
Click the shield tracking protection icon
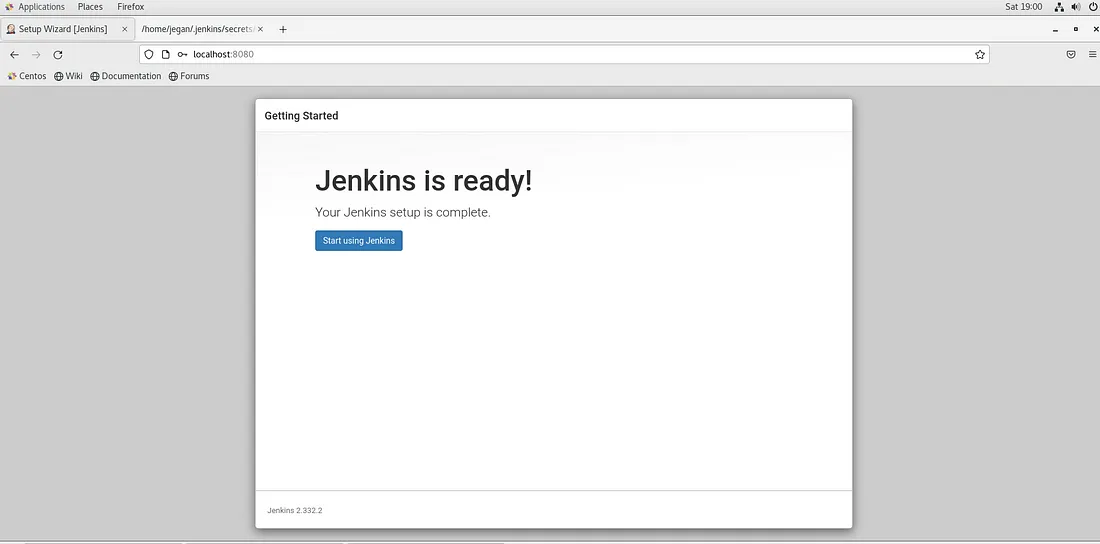pos(149,55)
